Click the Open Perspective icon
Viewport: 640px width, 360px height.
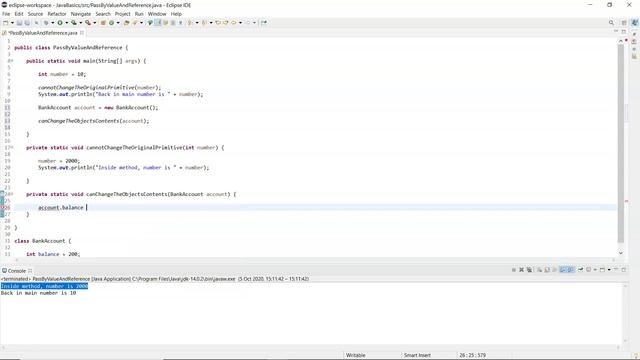point(624,23)
